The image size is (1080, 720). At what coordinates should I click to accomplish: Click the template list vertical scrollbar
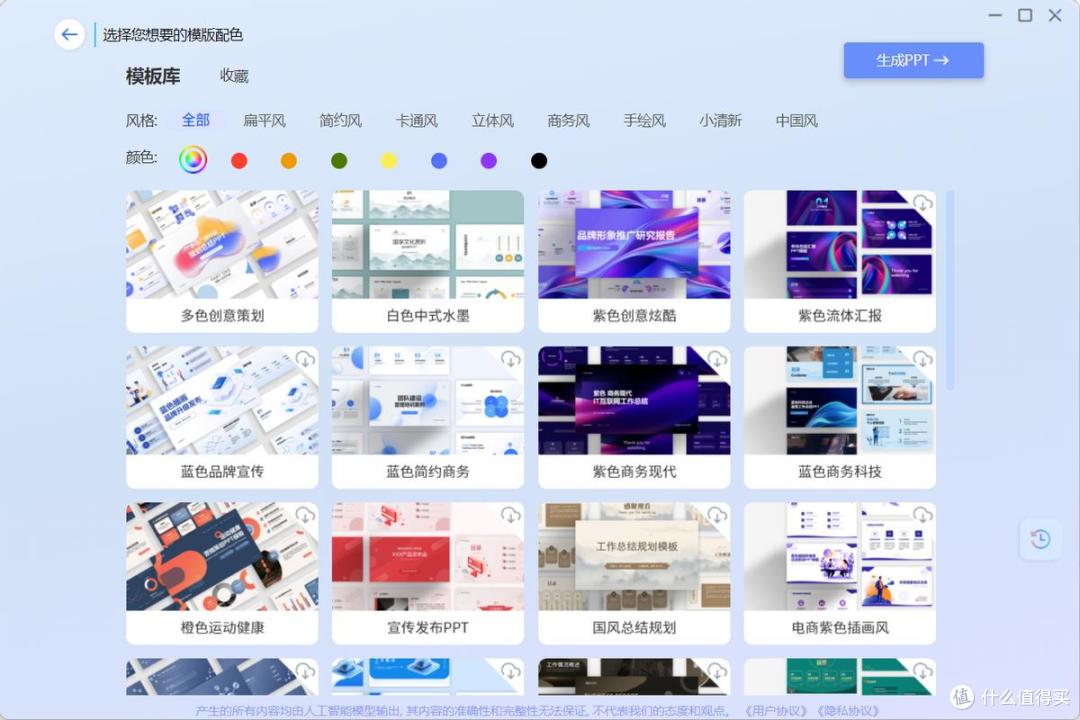coord(950,290)
